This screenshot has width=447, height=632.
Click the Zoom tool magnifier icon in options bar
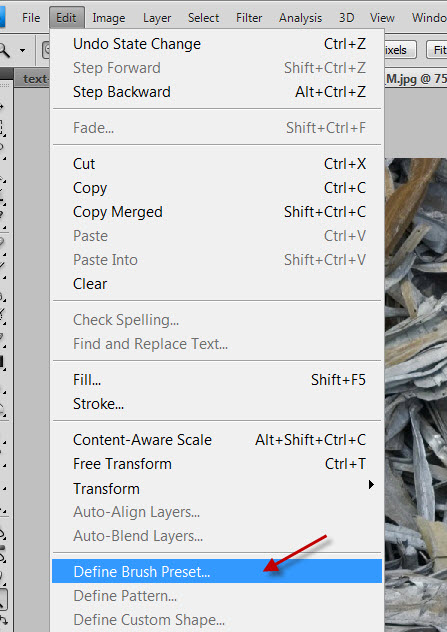(x=4, y=51)
